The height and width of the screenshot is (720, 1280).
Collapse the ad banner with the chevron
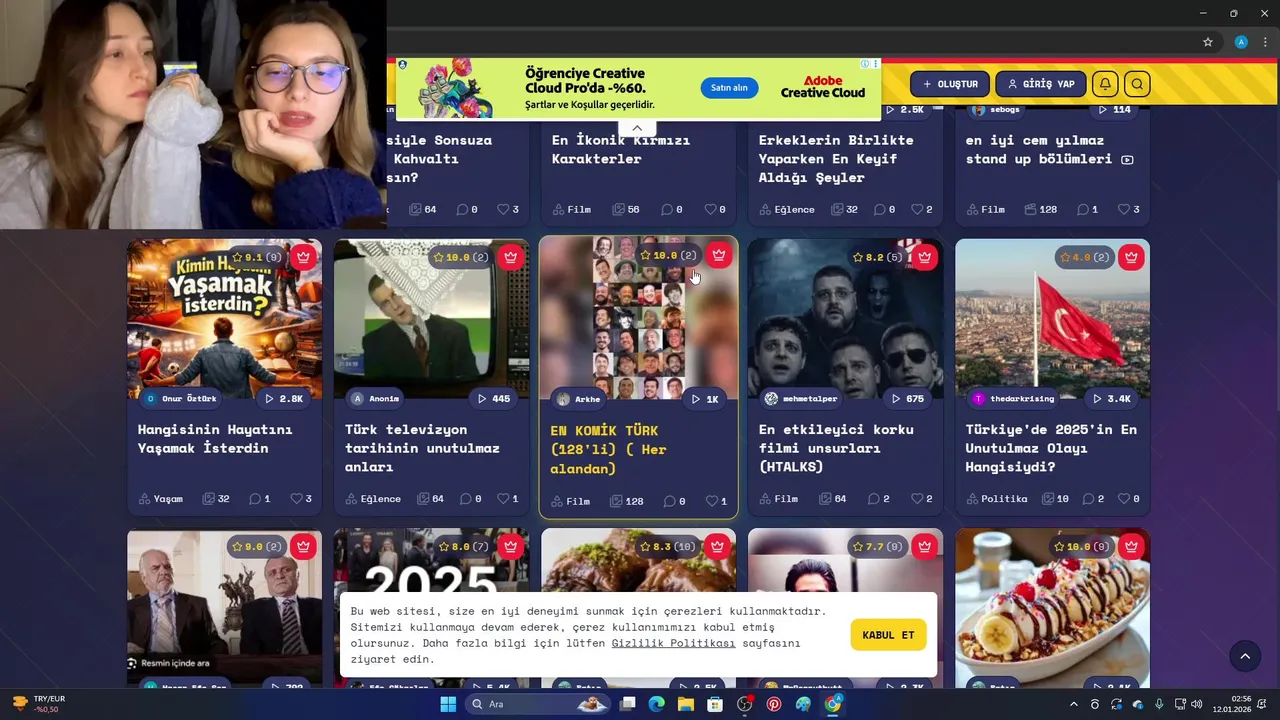[637, 128]
